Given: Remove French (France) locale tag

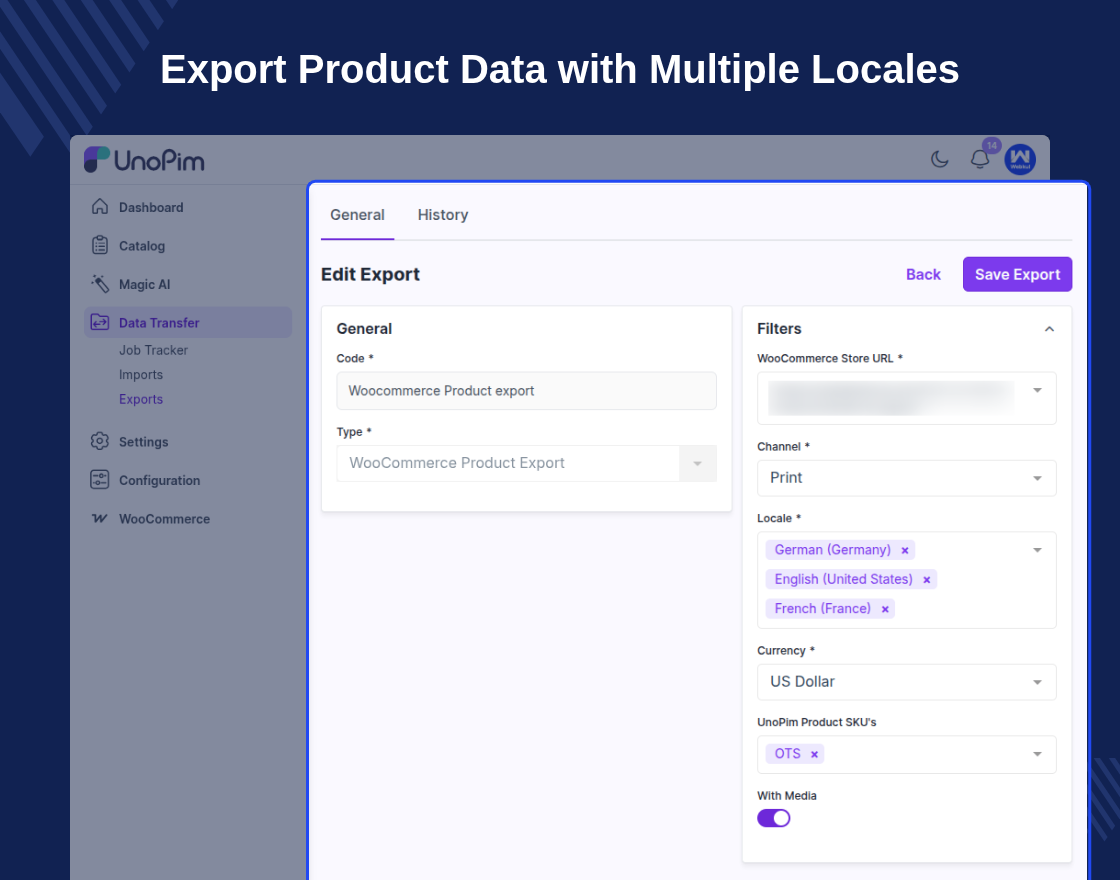Looking at the screenshot, I should pyautogui.click(x=885, y=609).
